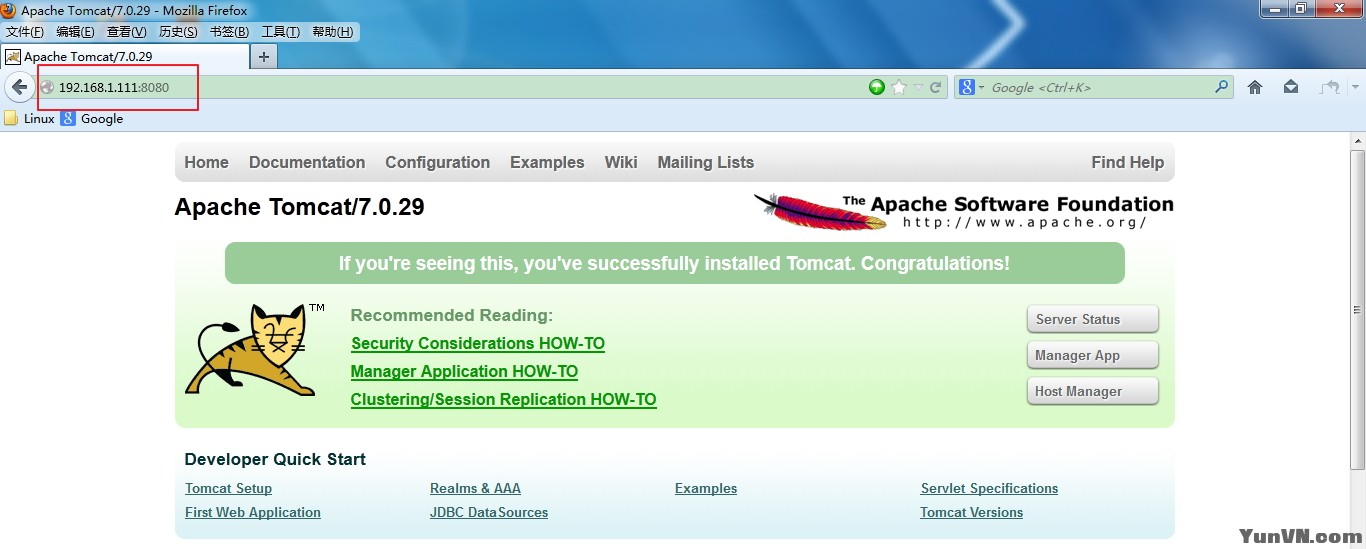
Task: Select the Apache Tomcat/7.0.29 tab
Action: (124, 57)
